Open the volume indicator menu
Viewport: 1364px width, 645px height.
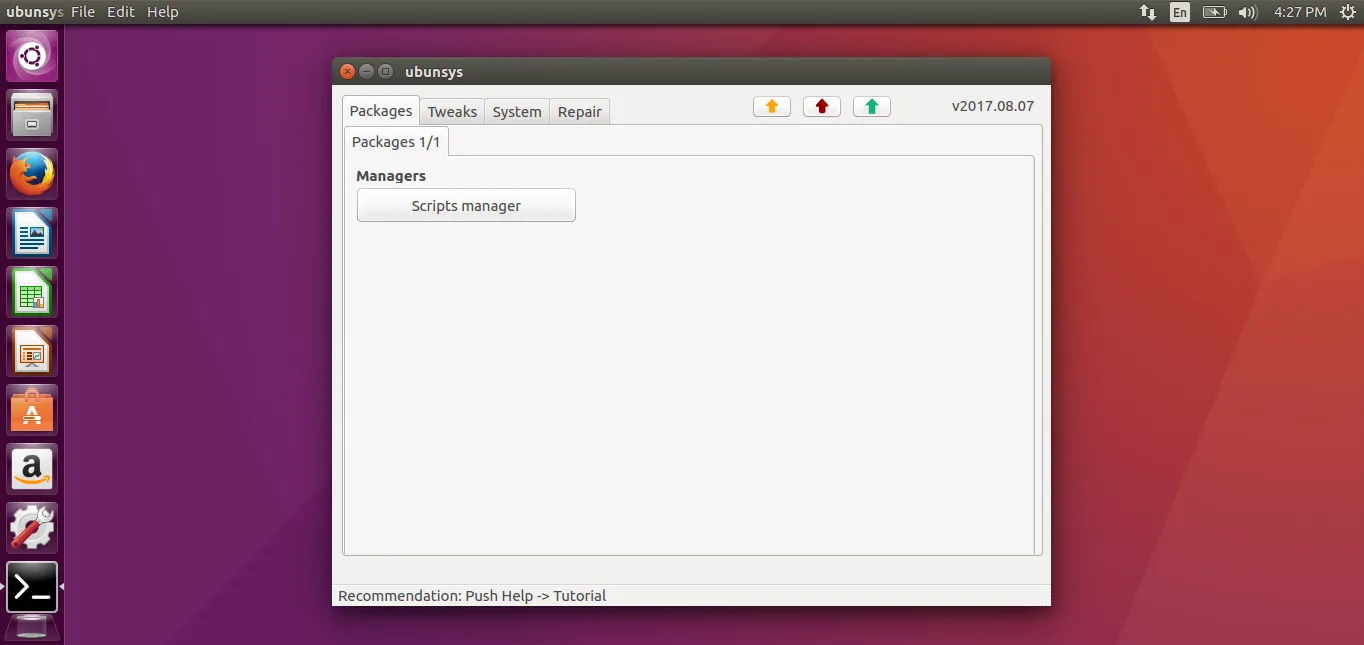1247,12
